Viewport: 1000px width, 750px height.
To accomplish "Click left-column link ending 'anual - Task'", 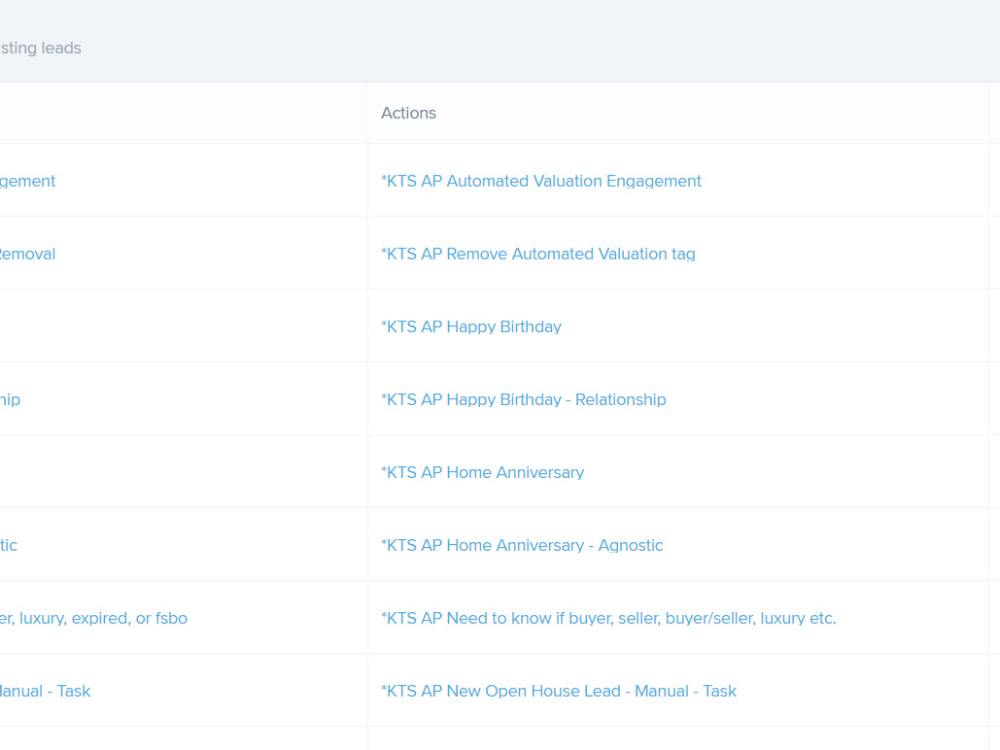I will 45,691.
